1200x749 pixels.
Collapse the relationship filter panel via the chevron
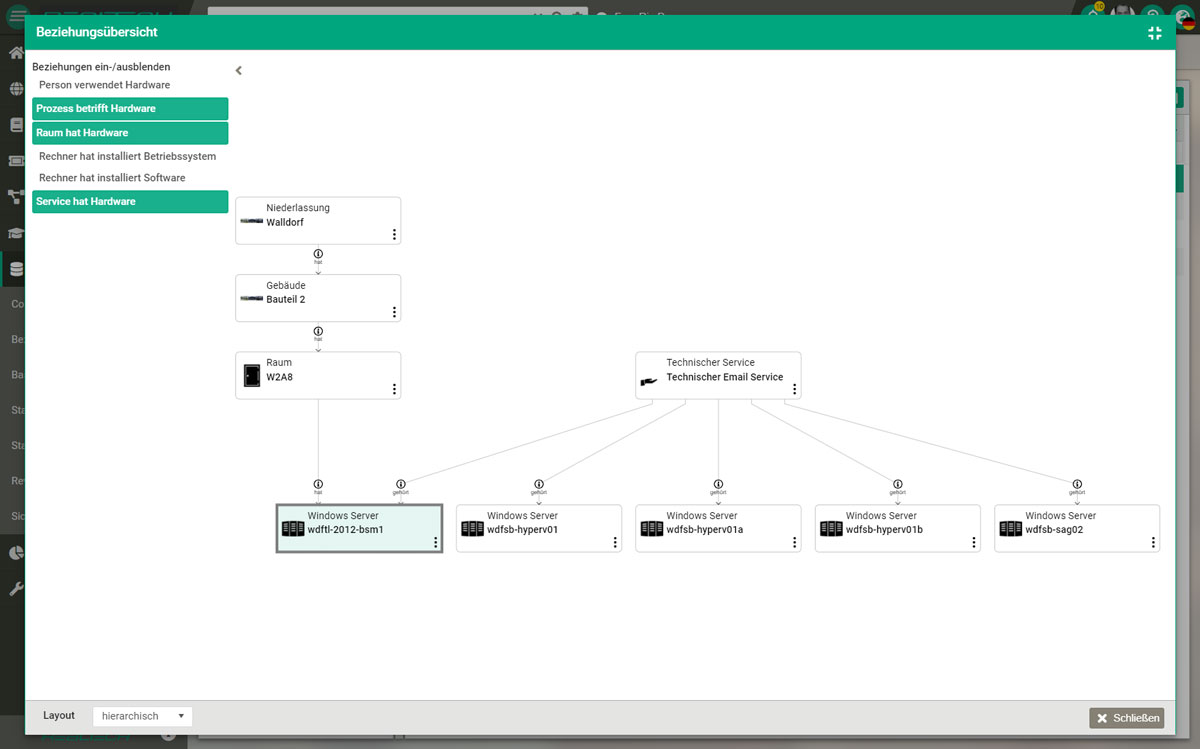(x=238, y=70)
